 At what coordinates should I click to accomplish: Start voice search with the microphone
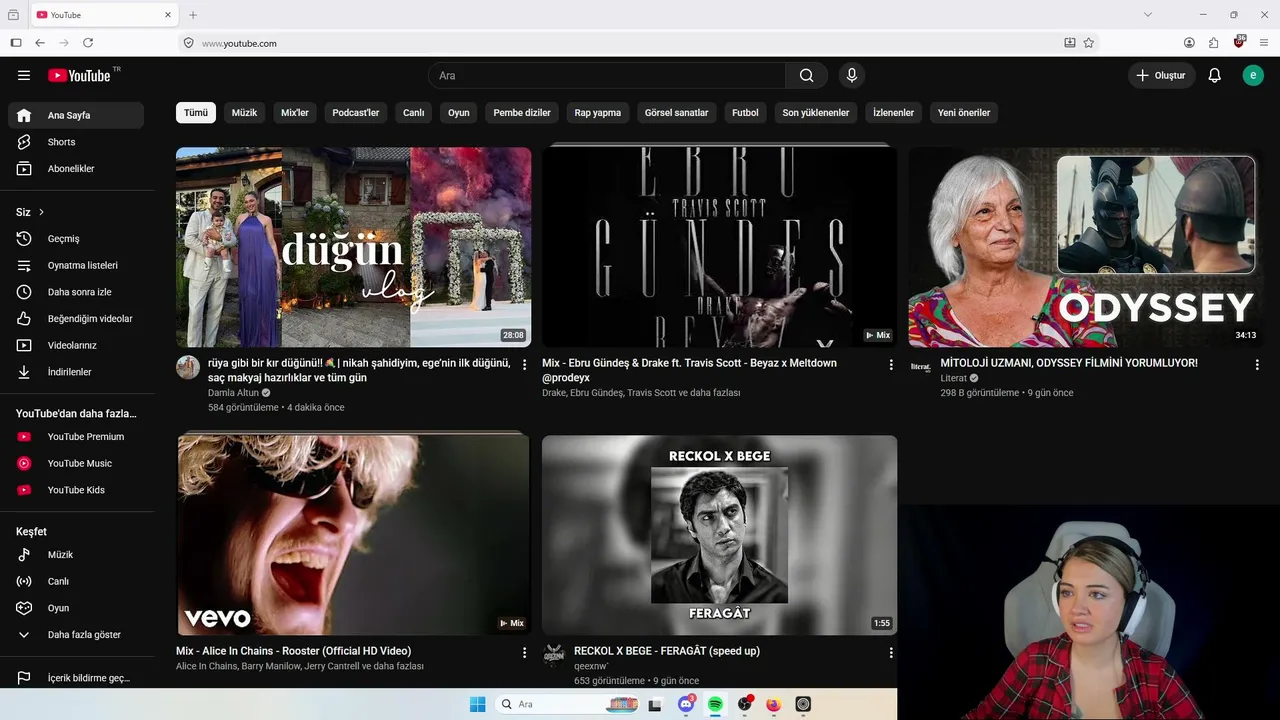[852, 75]
